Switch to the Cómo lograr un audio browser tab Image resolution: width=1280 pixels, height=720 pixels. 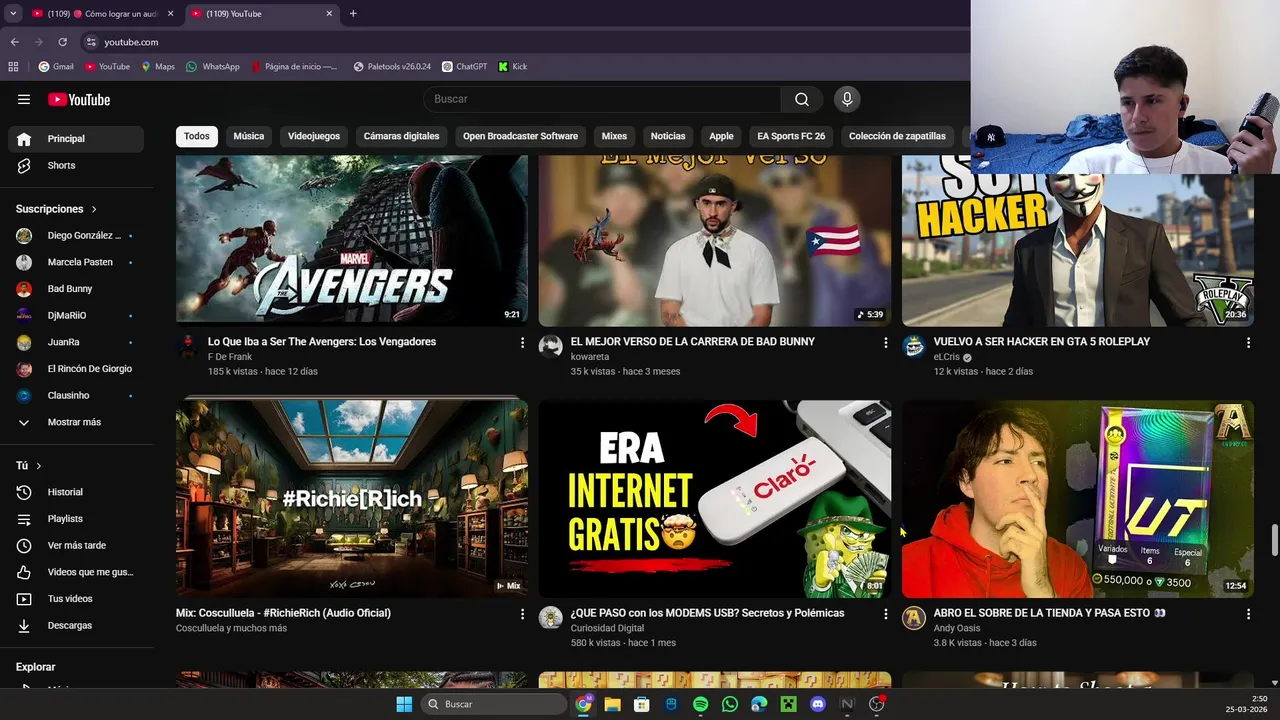pyautogui.click(x=100, y=14)
